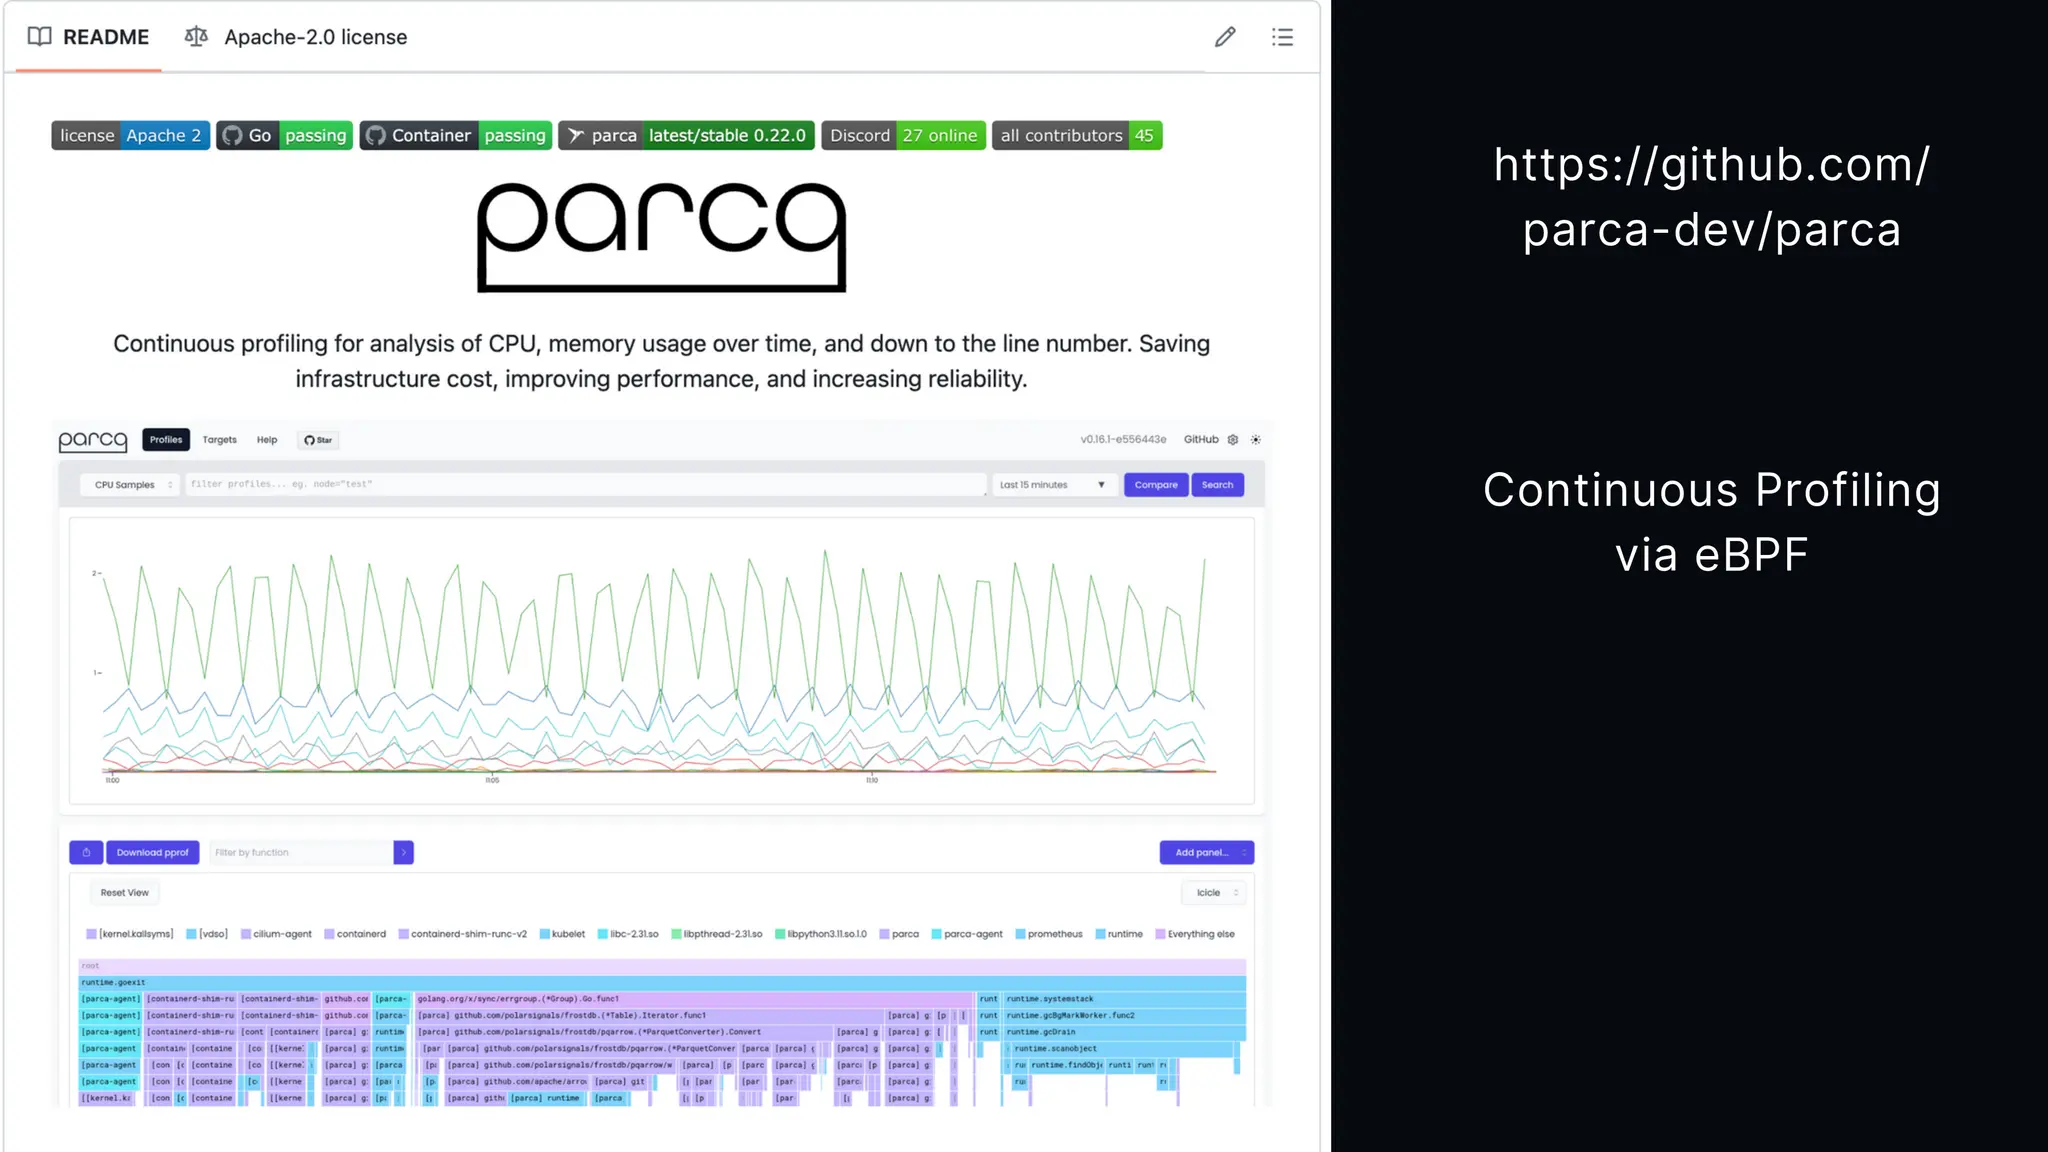
Task: Click the Filter by function input
Action: [301, 852]
